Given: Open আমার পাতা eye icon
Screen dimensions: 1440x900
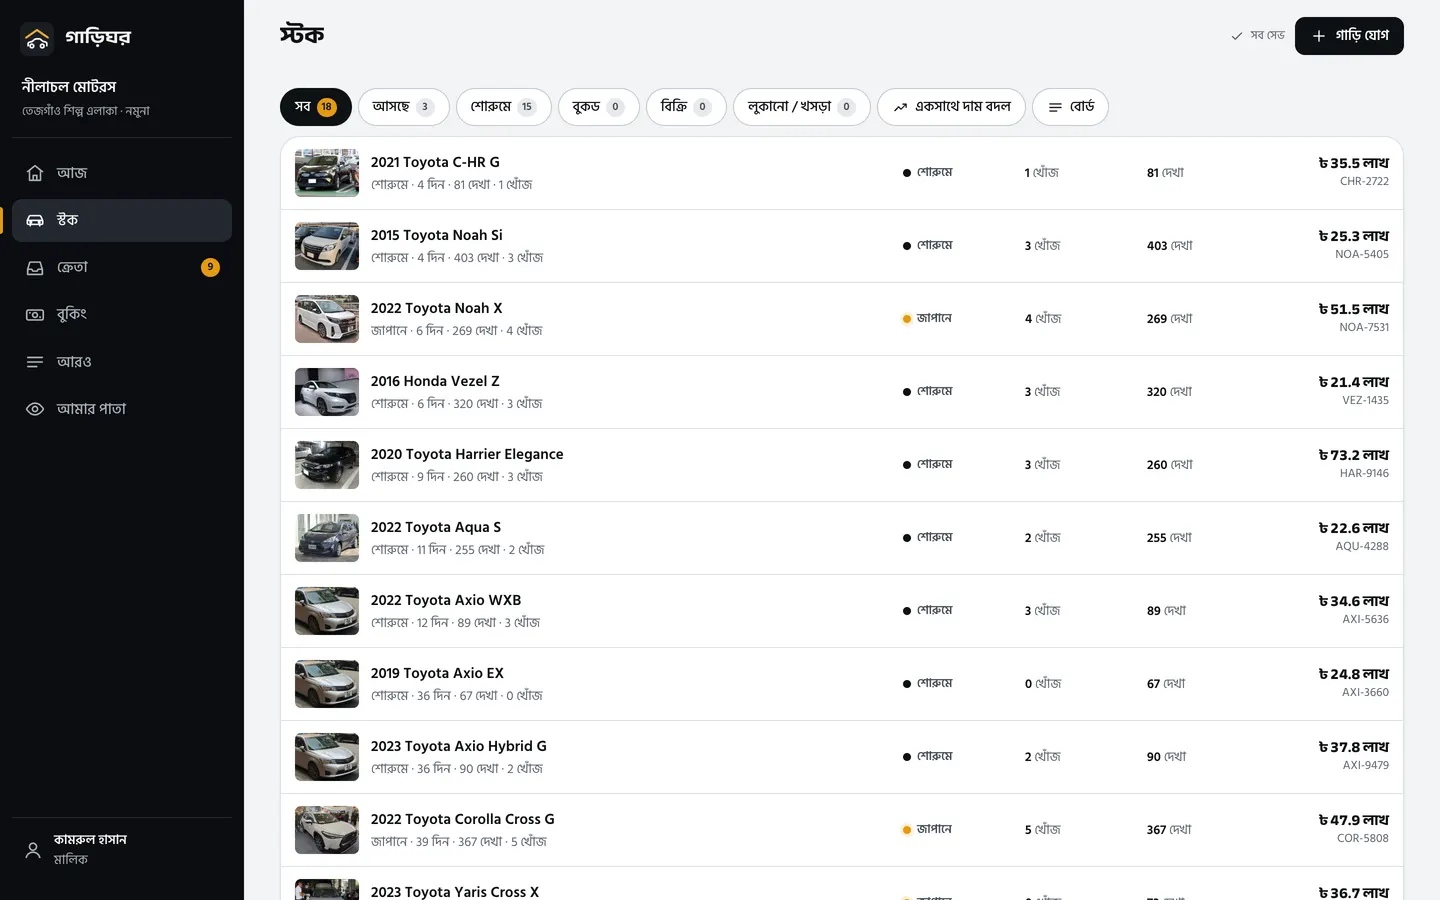Looking at the screenshot, I should point(35,409).
